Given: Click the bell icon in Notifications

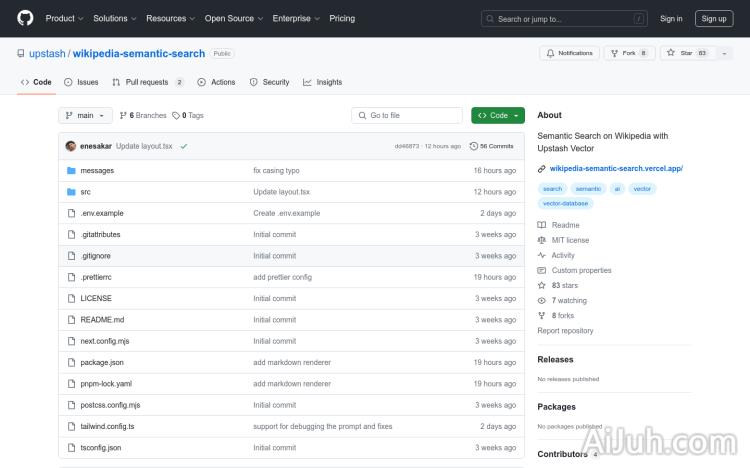Looking at the screenshot, I should pos(551,53).
